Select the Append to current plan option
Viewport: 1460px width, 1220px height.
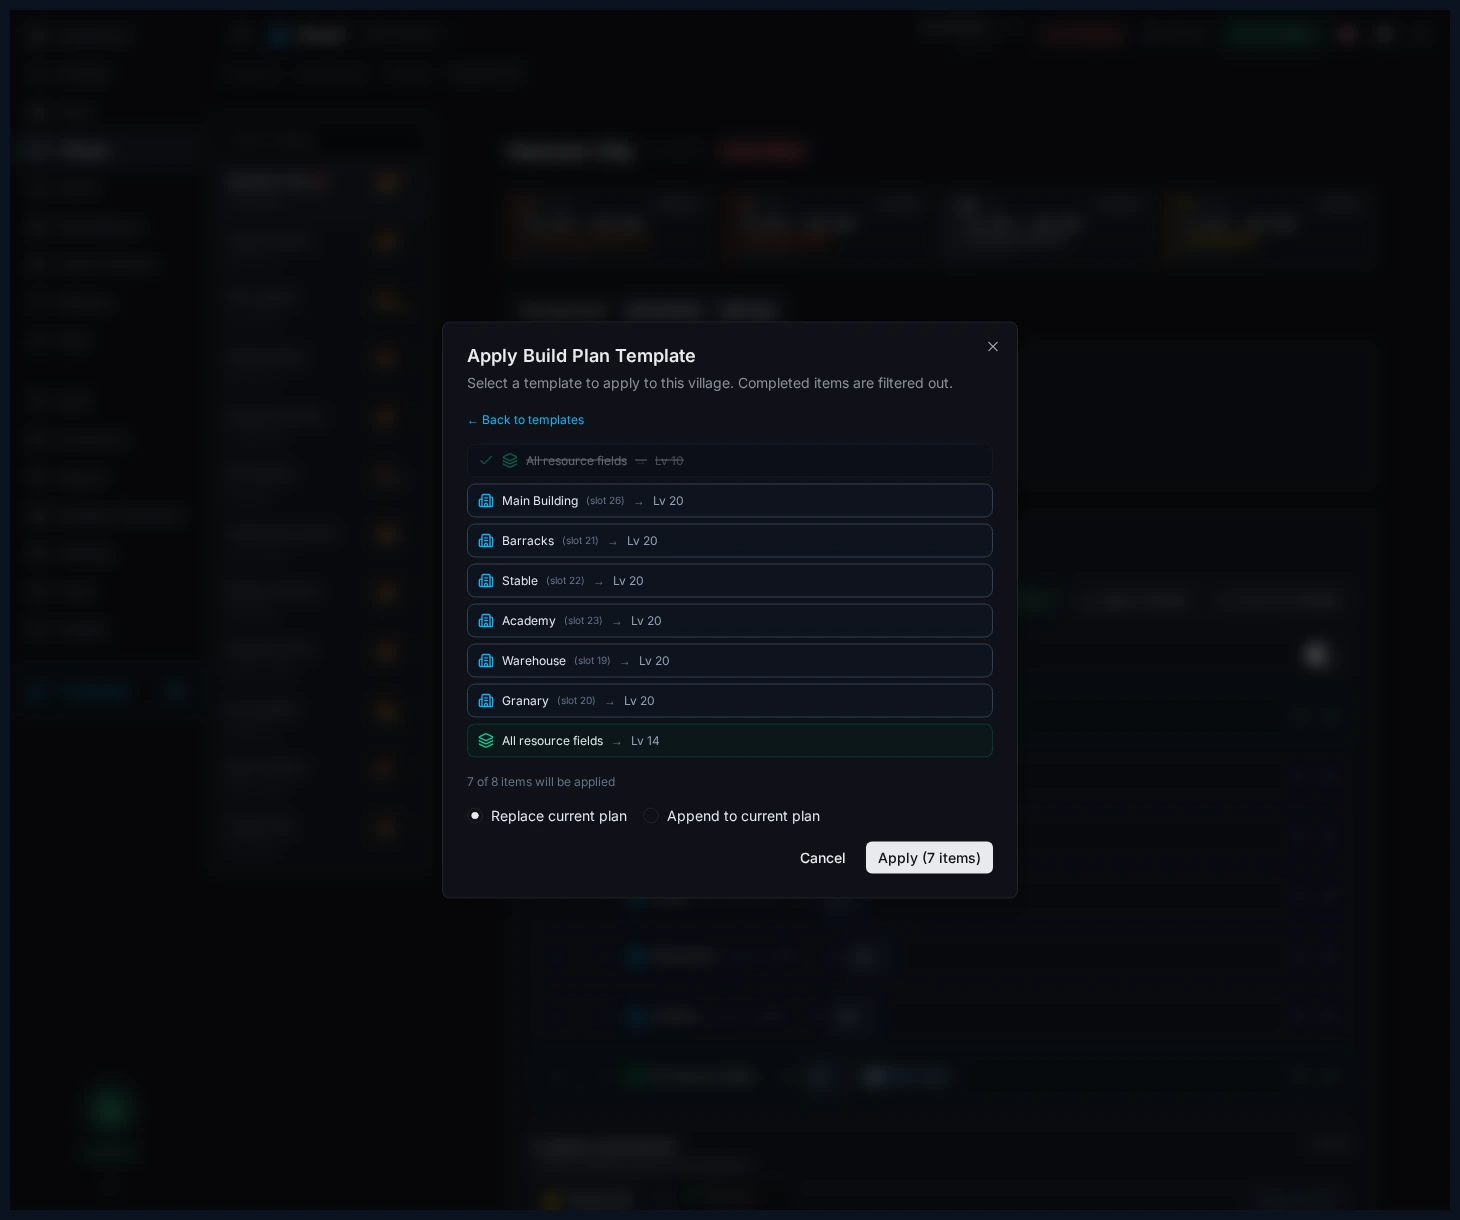[651, 815]
